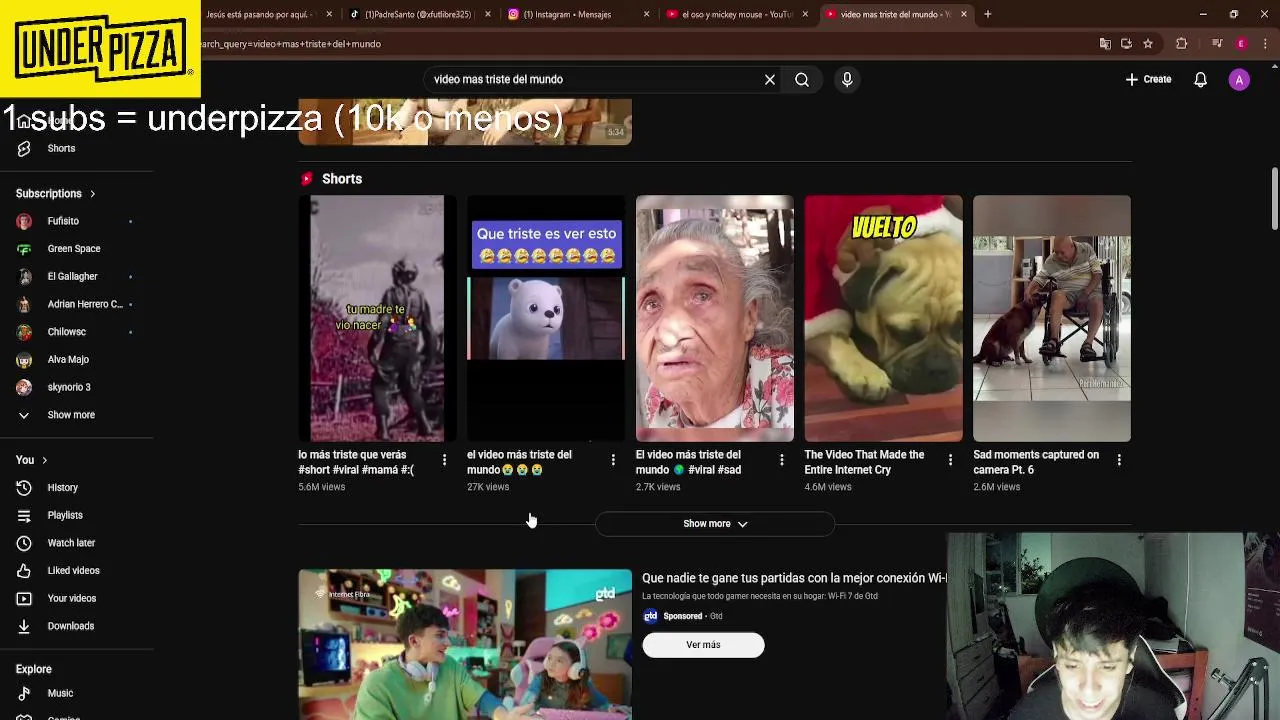Open the browser extensions puzzle icon
Image resolution: width=1280 pixels, height=720 pixels.
coord(1181,44)
